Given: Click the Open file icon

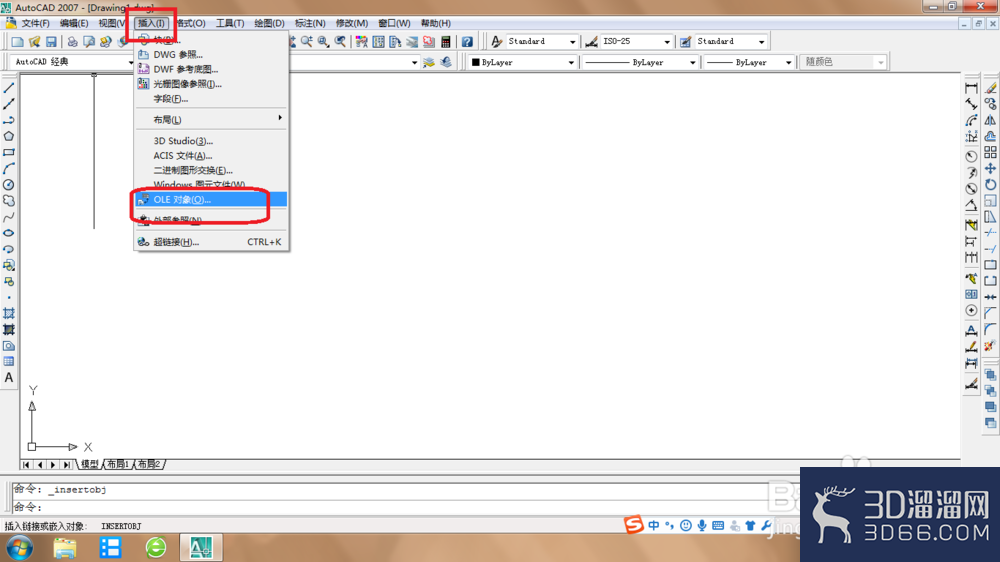Looking at the screenshot, I should [x=34, y=41].
